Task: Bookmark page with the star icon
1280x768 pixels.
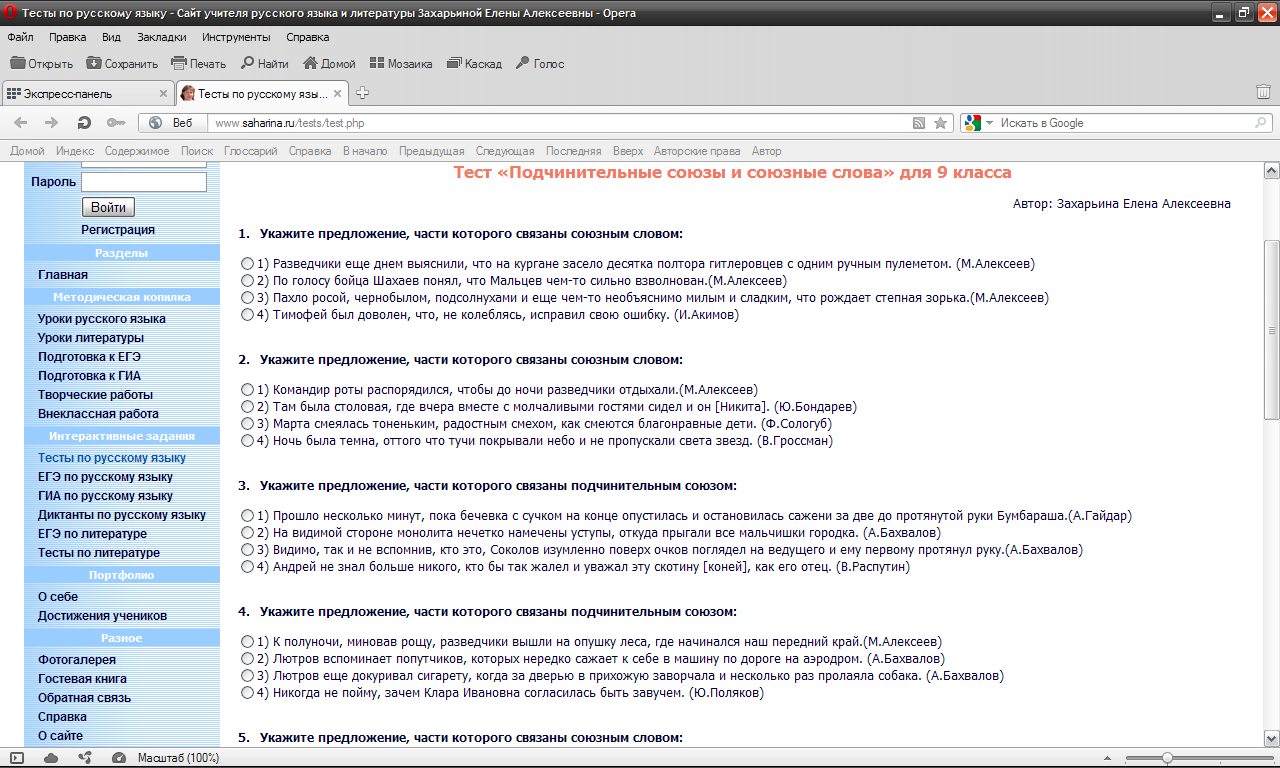Action: [940, 123]
